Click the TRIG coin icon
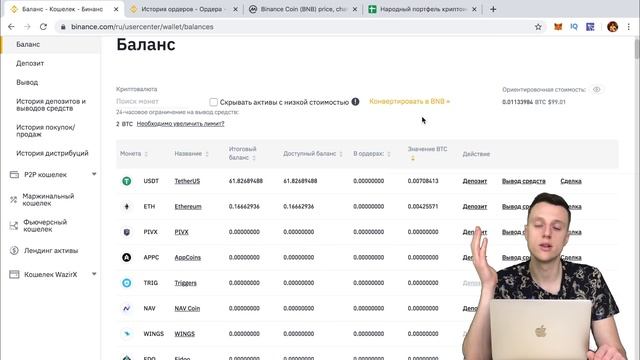 (x=127, y=283)
